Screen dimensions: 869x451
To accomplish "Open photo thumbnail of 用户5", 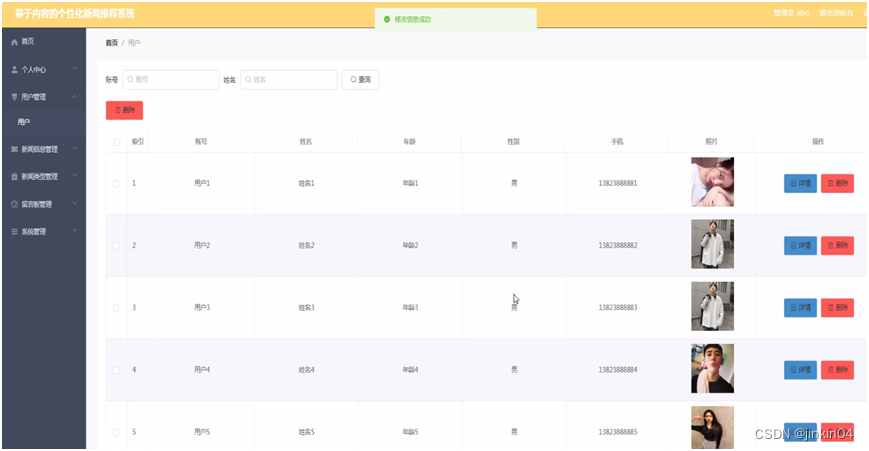I will point(712,427).
